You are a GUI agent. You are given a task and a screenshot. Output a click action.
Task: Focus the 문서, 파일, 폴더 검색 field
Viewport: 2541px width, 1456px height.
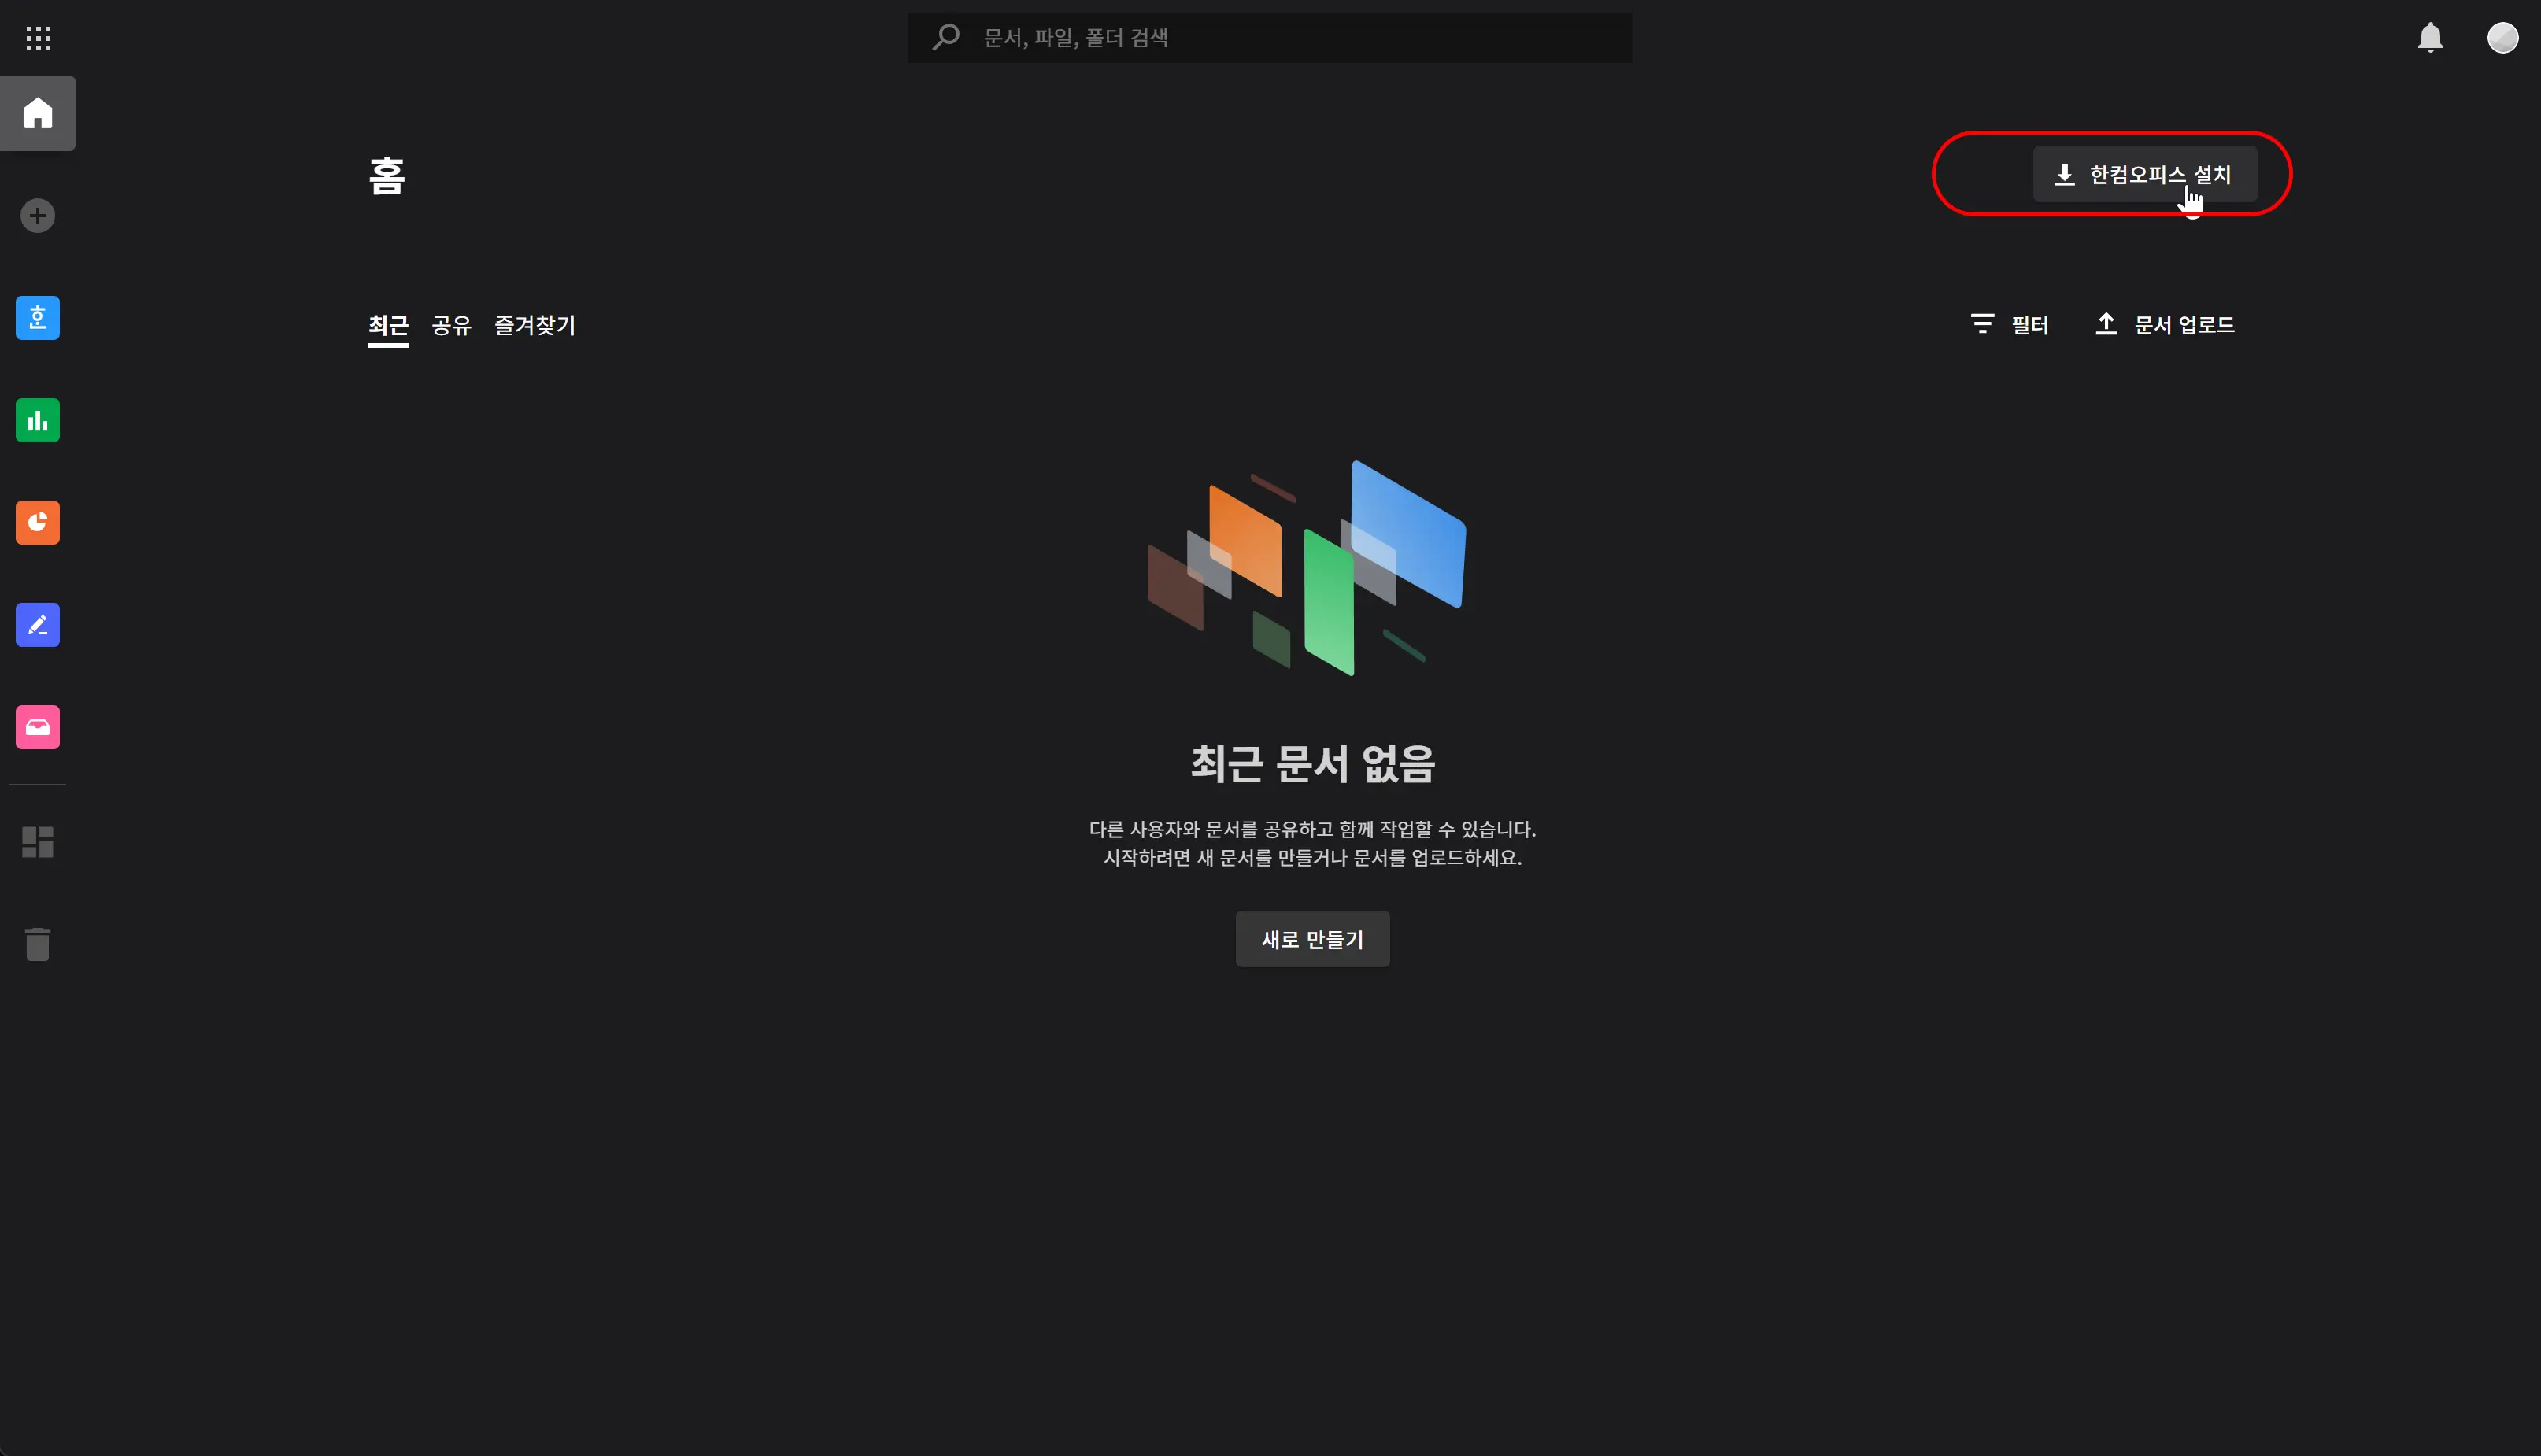pos(1270,38)
